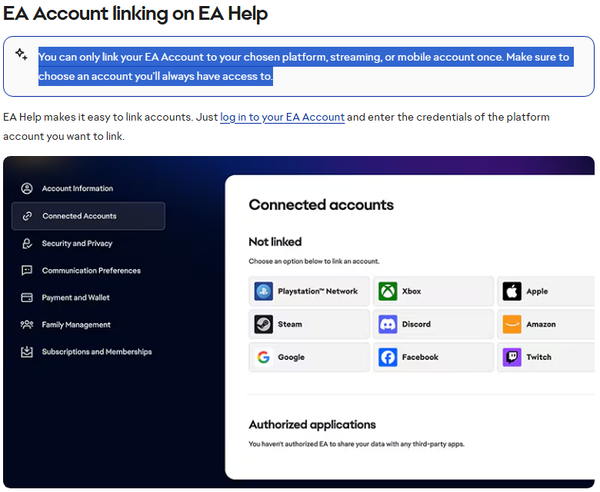Click the Discord logo icon

(388, 324)
